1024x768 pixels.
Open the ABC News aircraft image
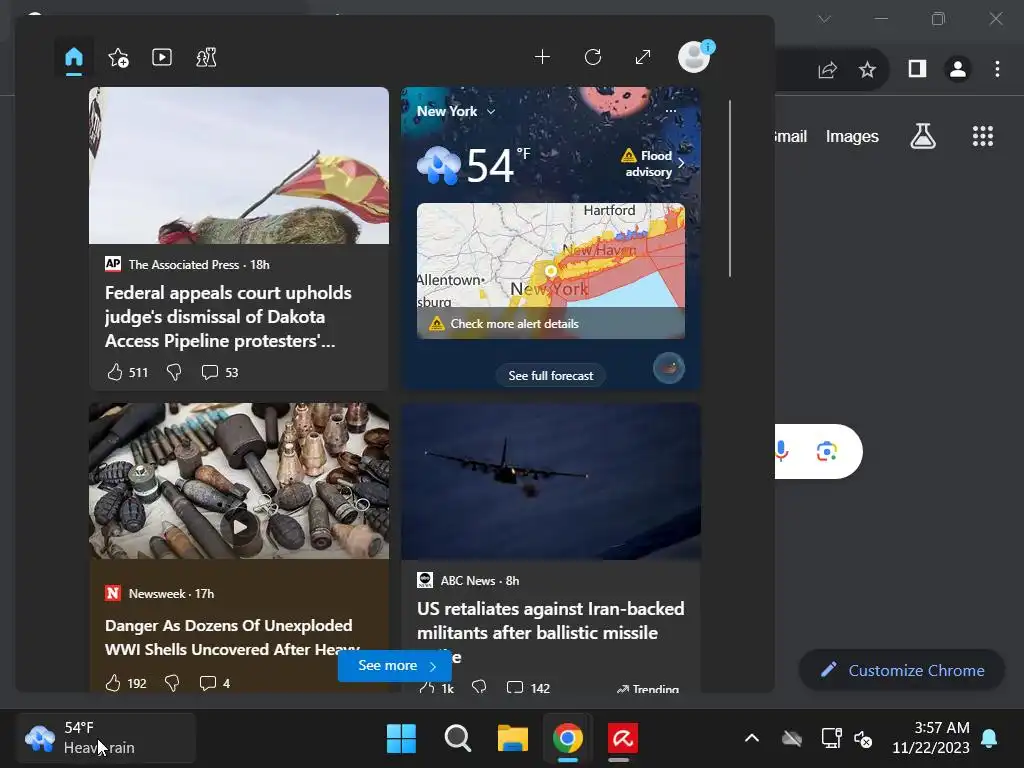[x=551, y=481]
